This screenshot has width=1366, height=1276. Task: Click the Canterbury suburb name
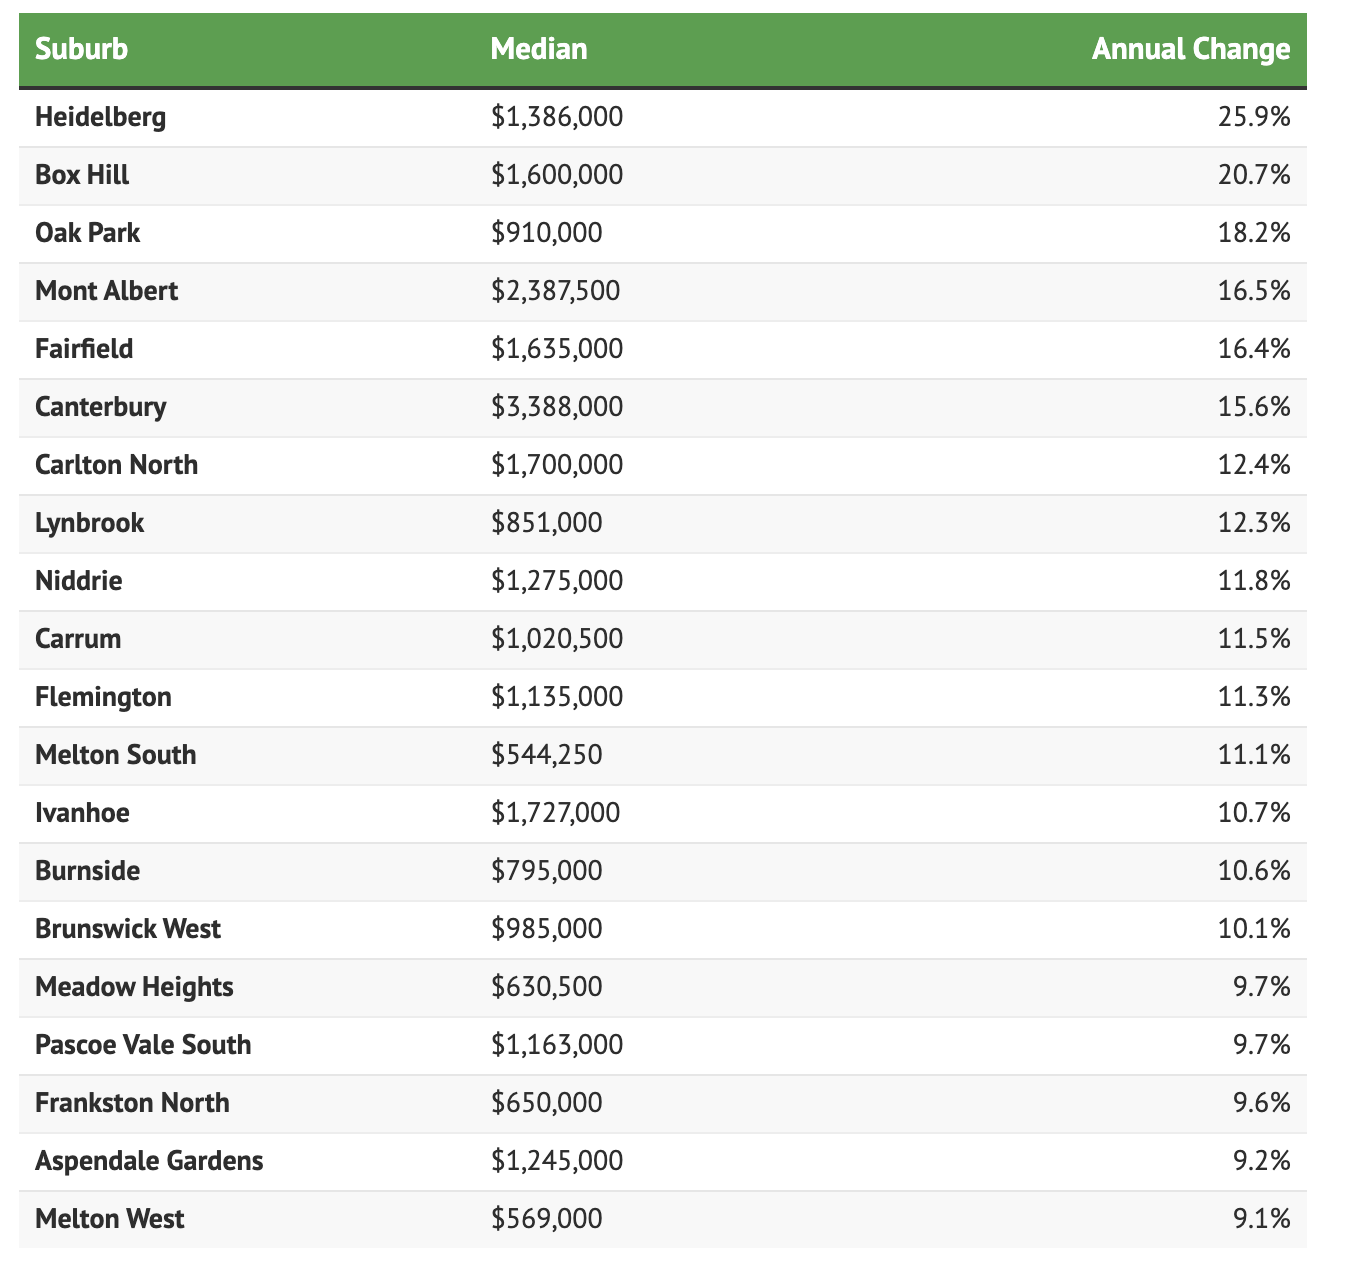pos(100,407)
